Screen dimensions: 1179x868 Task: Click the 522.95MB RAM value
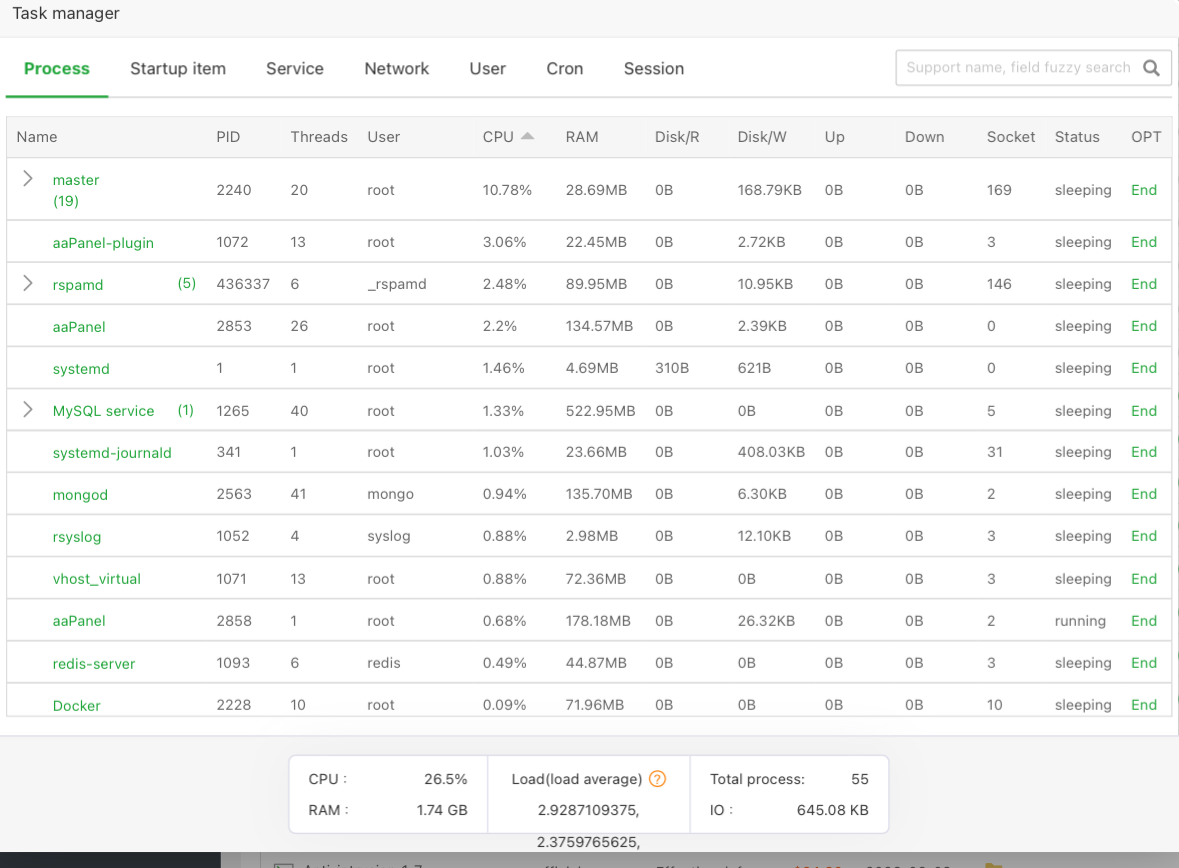(600, 411)
